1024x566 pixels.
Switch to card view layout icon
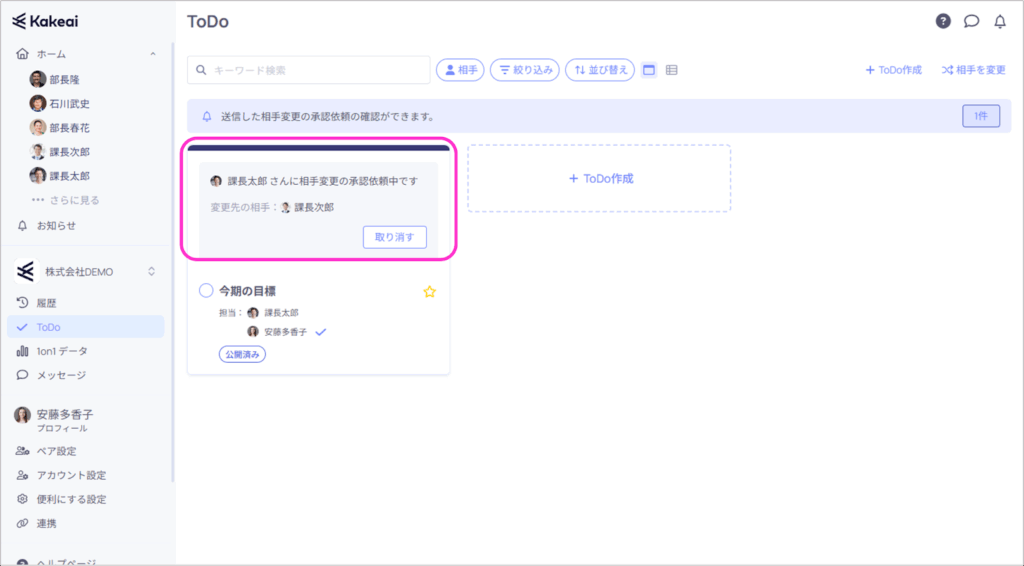[x=649, y=70]
